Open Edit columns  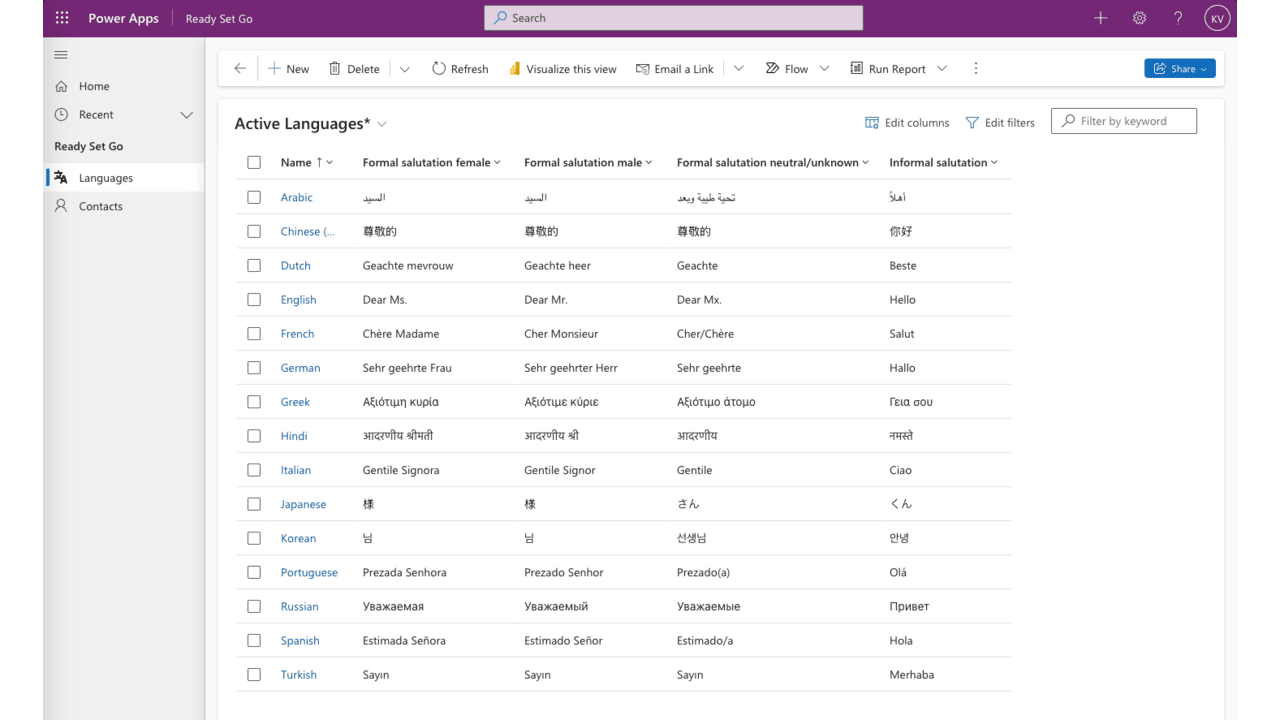(x=906, y=122)
